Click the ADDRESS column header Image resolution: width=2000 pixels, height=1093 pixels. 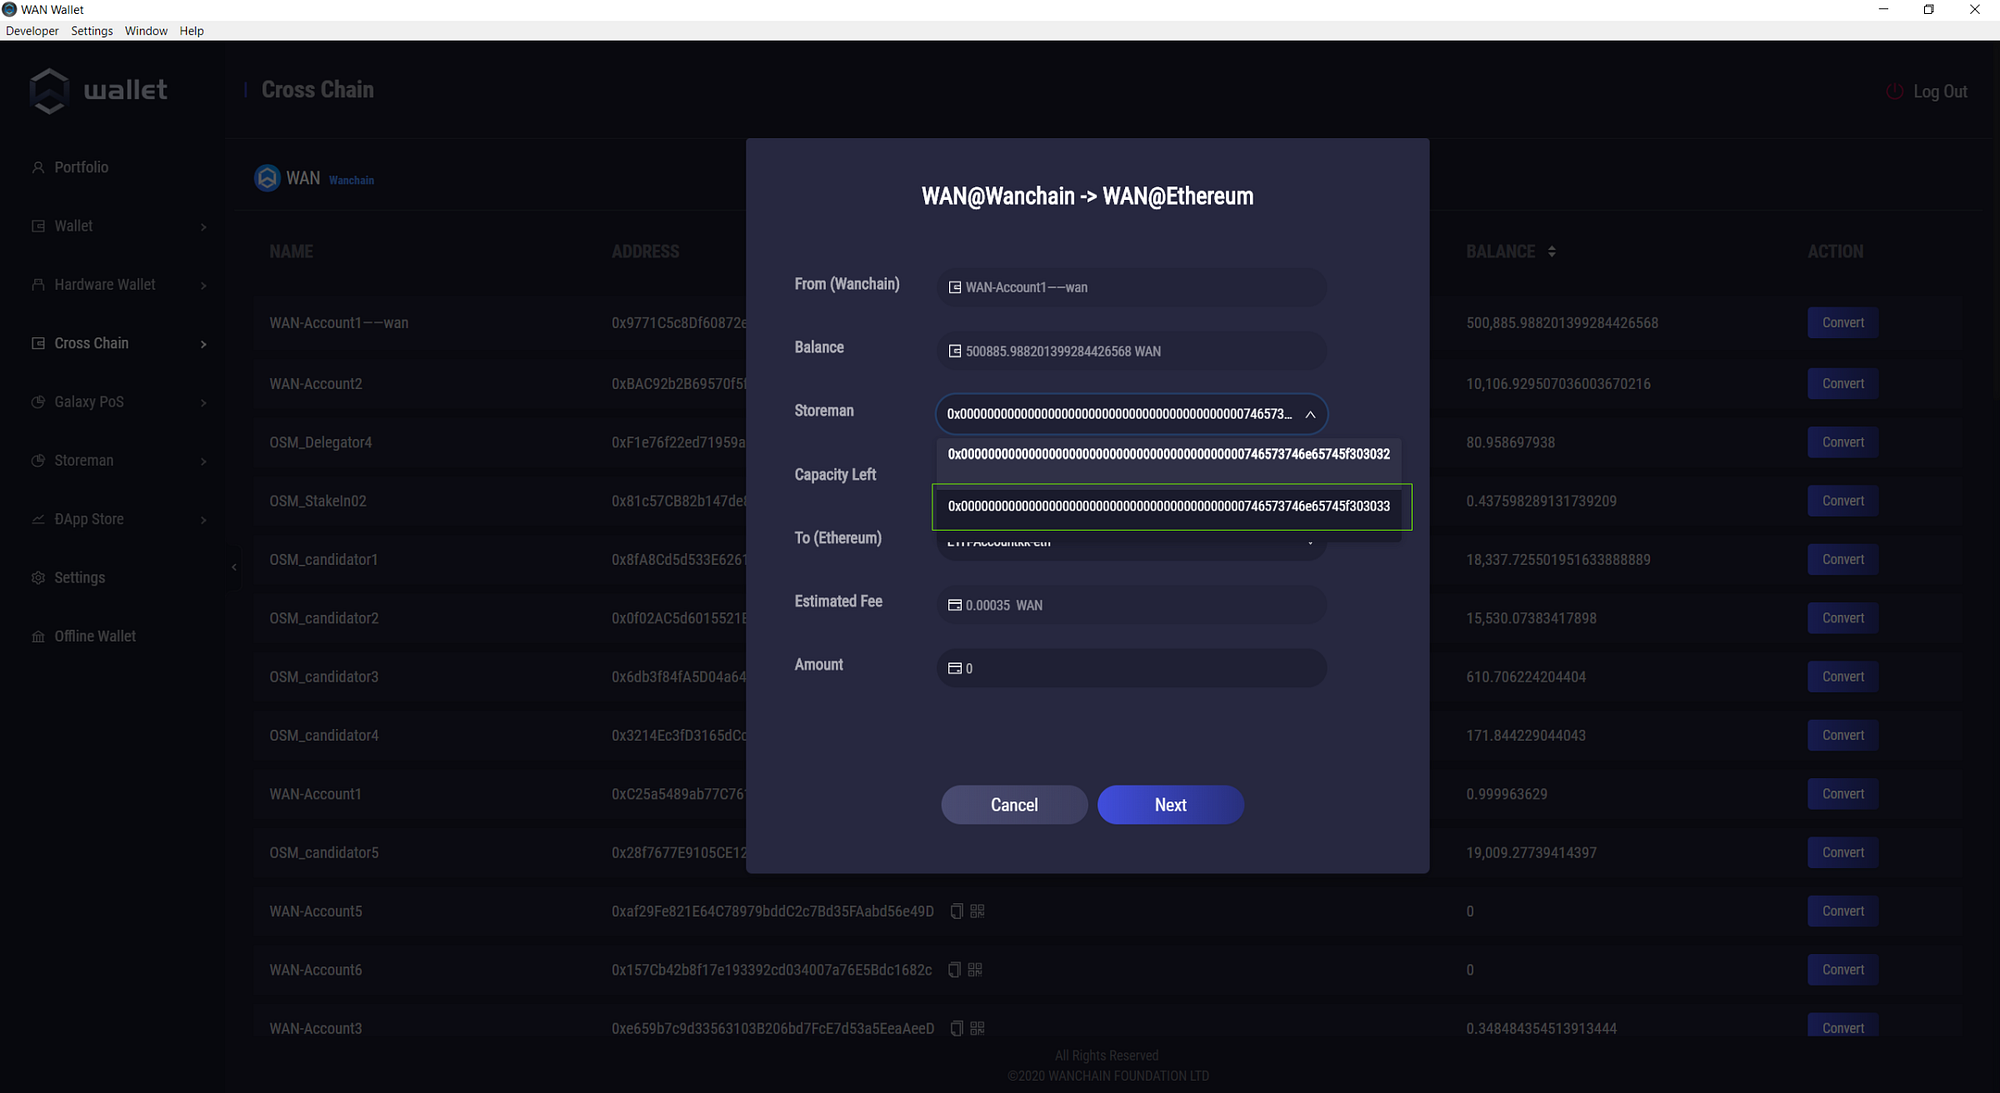[x=645, y=252]
